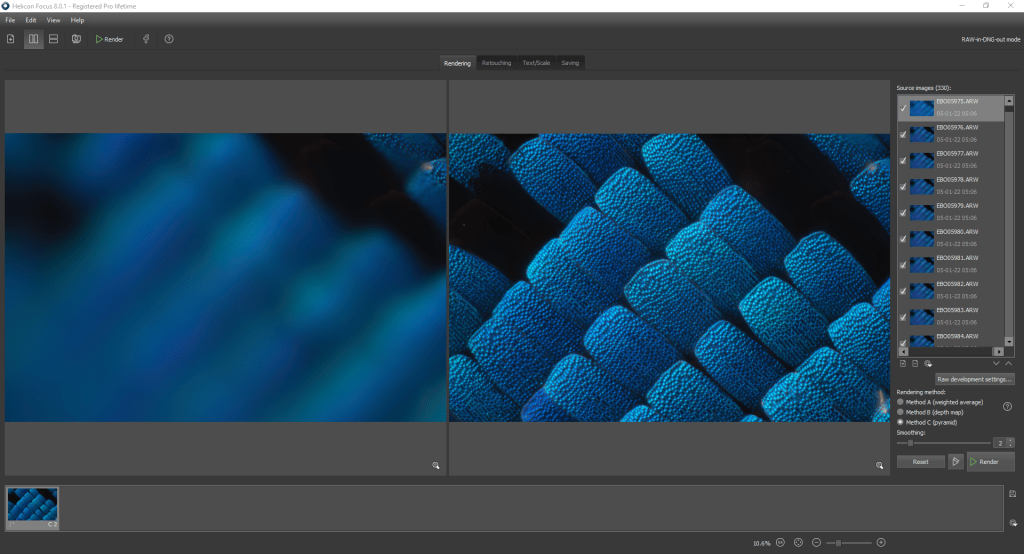Switch to the Retouching tab
The image size is (1024, 554).
click(x=496, y=63)
